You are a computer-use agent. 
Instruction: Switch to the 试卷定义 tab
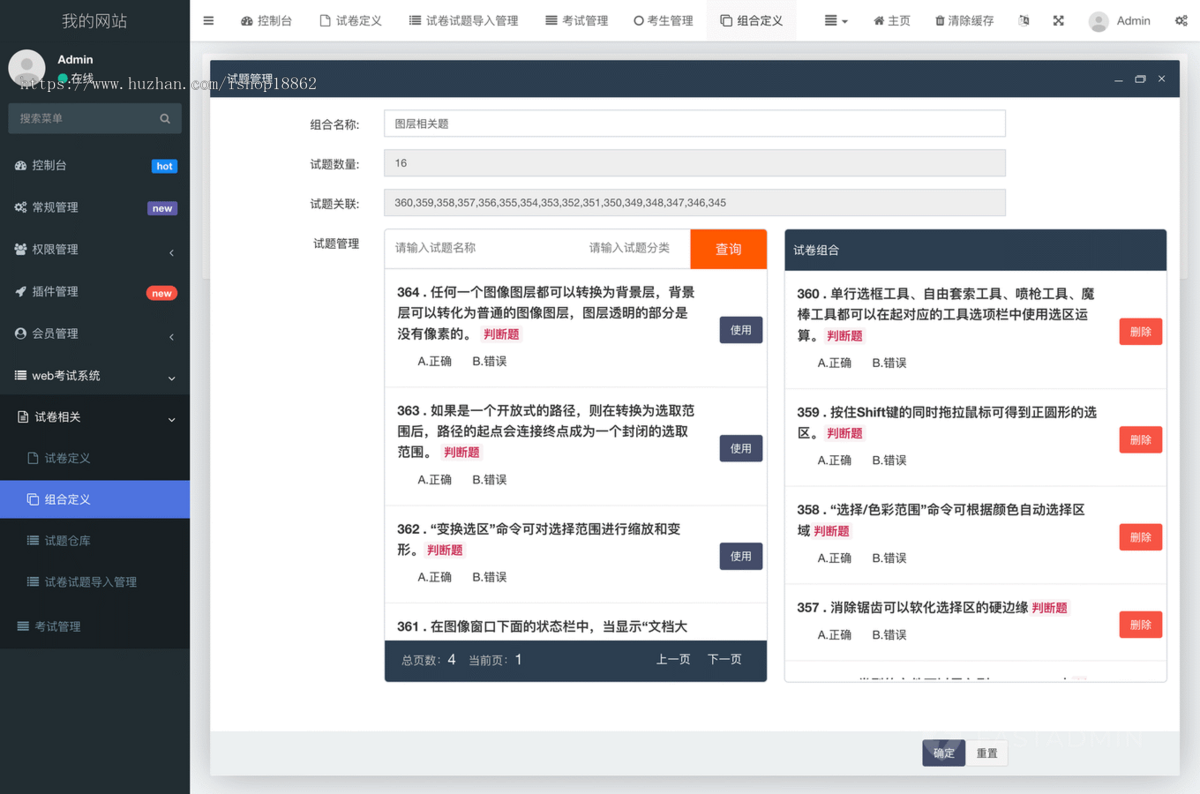[351, 20]
